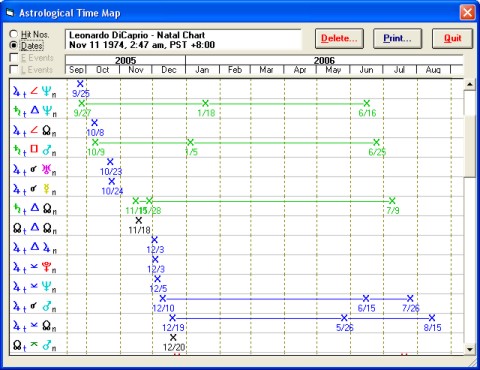Click the Mar month header
The width and height of the screenshot is (480, 370).
coord(267,70)
